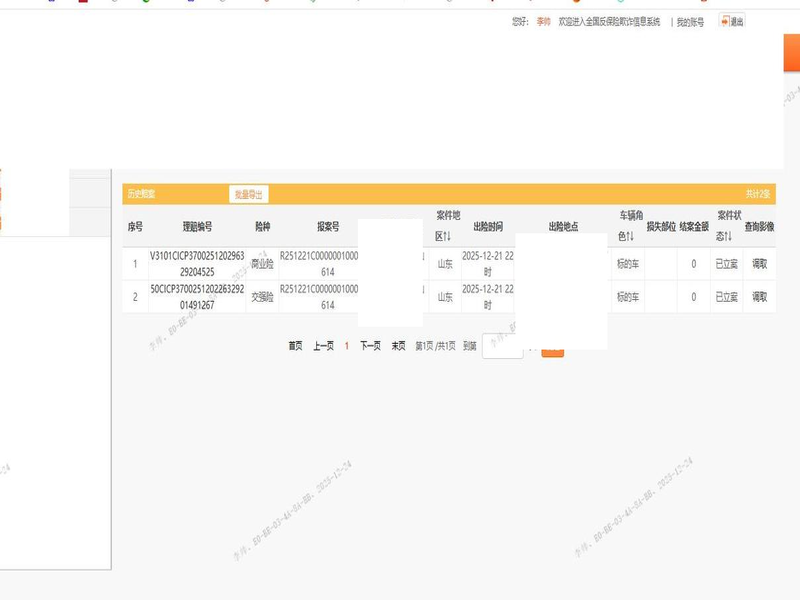800x600 pixels.
Task: Select page number 1 in pagination
Action: [346, 346]
